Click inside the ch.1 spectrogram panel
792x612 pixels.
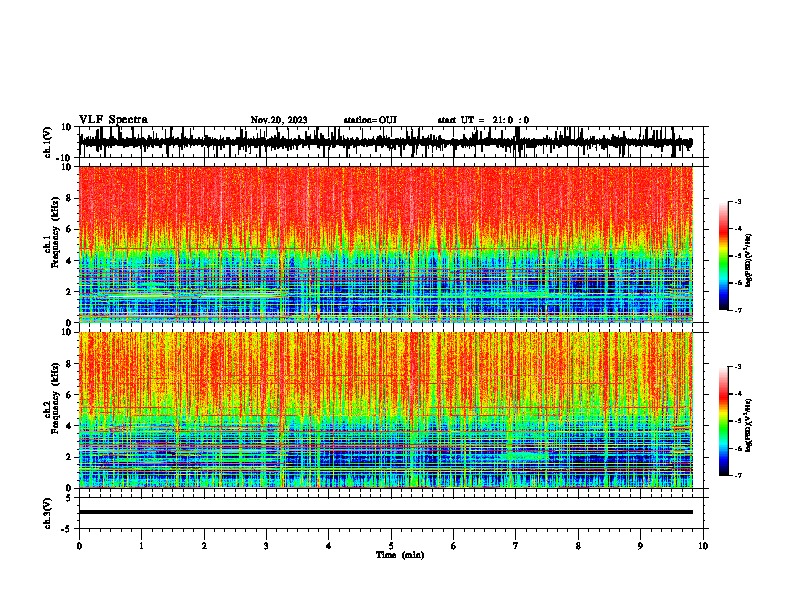(x=385, y=244)
